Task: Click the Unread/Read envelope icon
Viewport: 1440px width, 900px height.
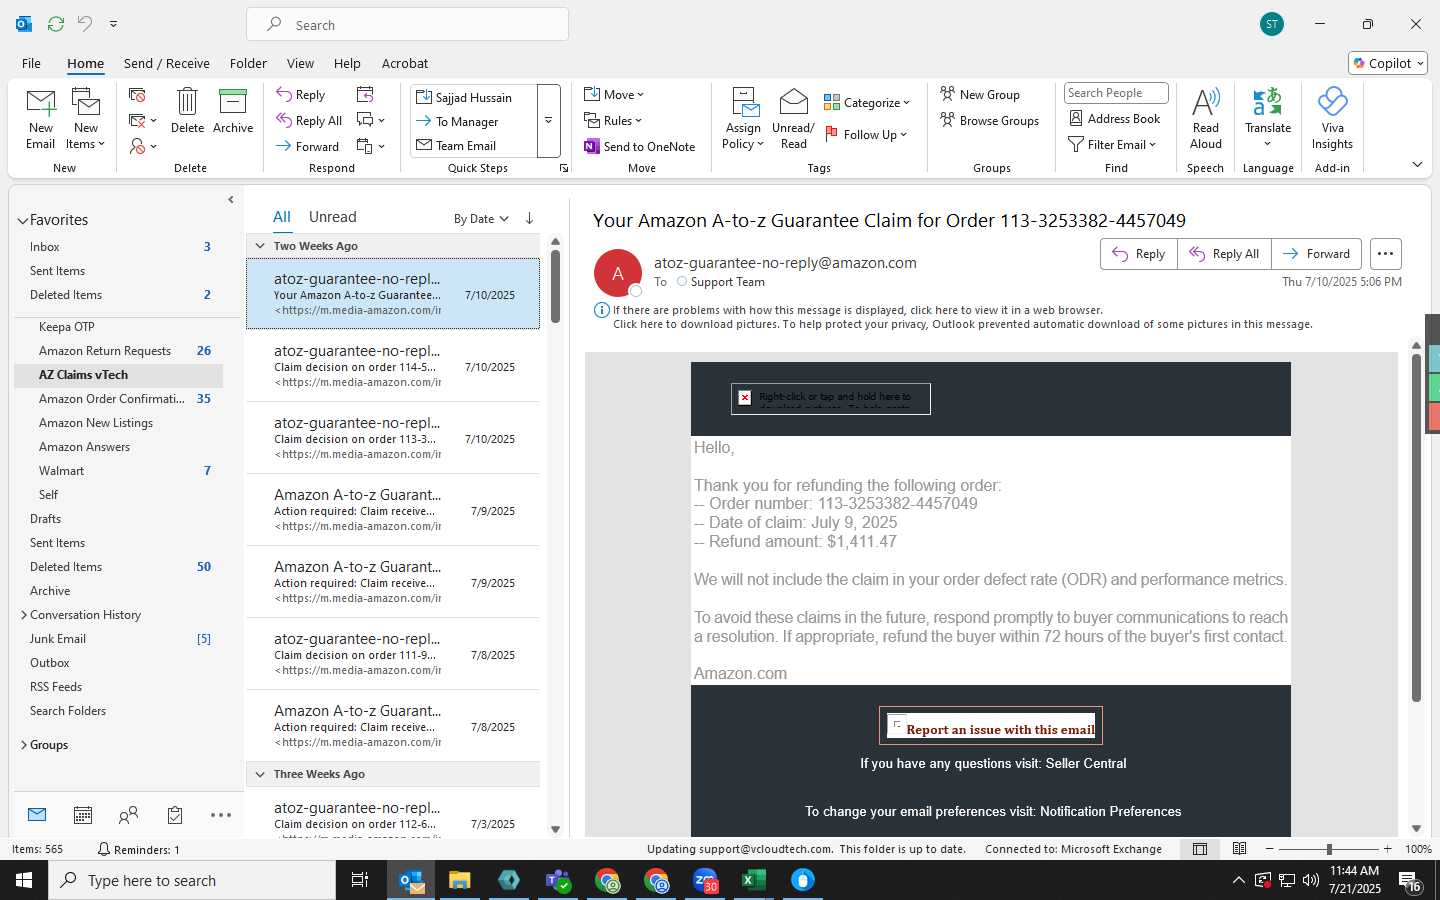Action: [x=793, y=102]
